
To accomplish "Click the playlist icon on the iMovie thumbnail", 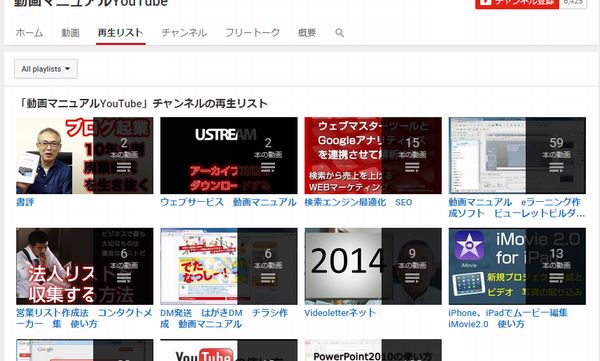I will [x=556, y=278].
